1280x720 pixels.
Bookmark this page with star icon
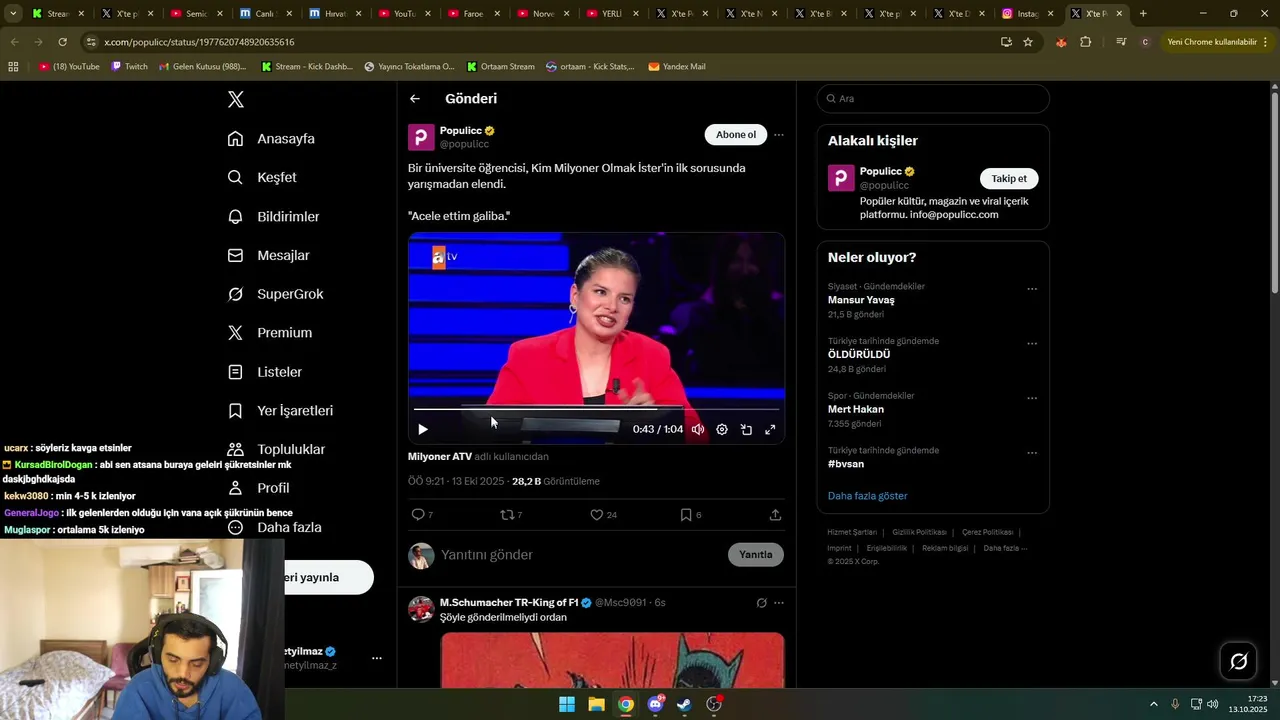pyautogui.click(x=1028, y=42)
